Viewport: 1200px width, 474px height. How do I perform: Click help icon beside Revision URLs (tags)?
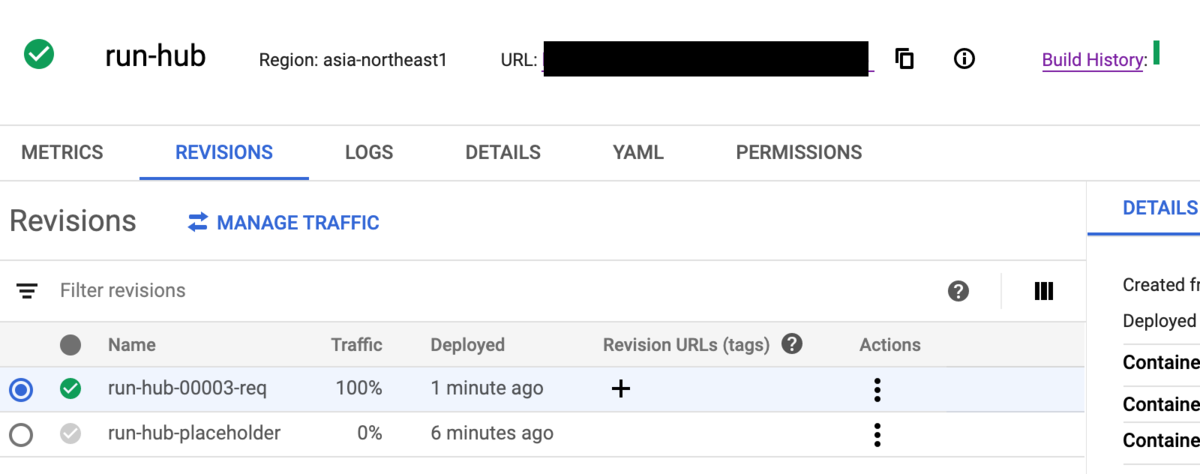point(792,344)
